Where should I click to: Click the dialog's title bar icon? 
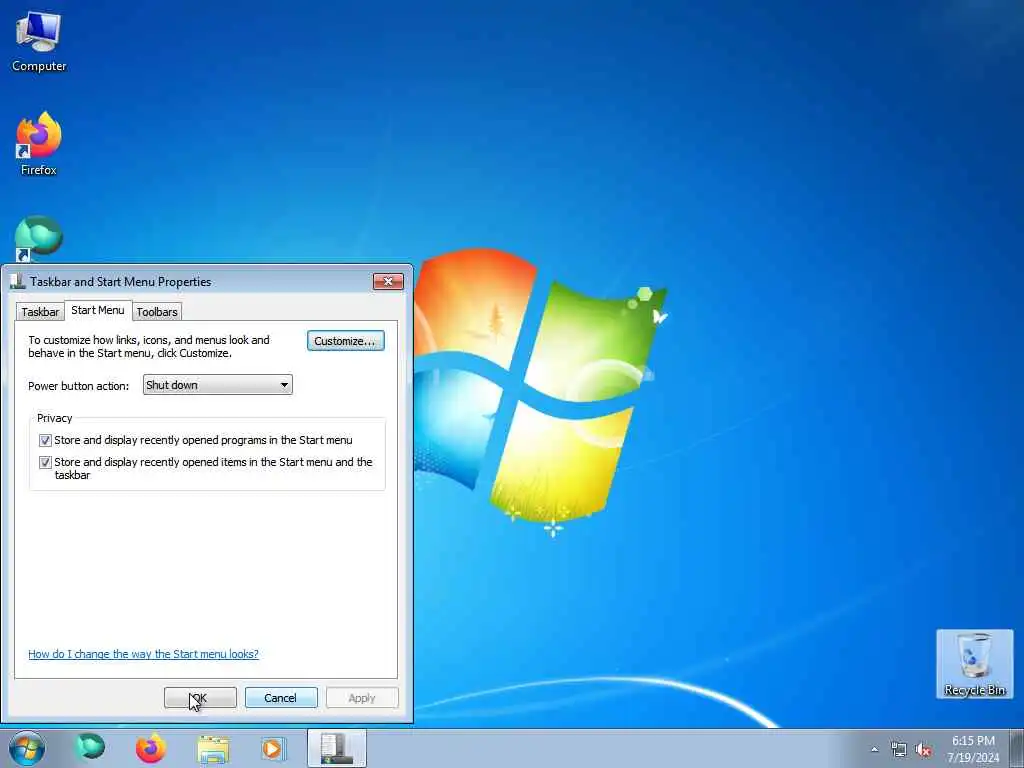pos(18,281)
